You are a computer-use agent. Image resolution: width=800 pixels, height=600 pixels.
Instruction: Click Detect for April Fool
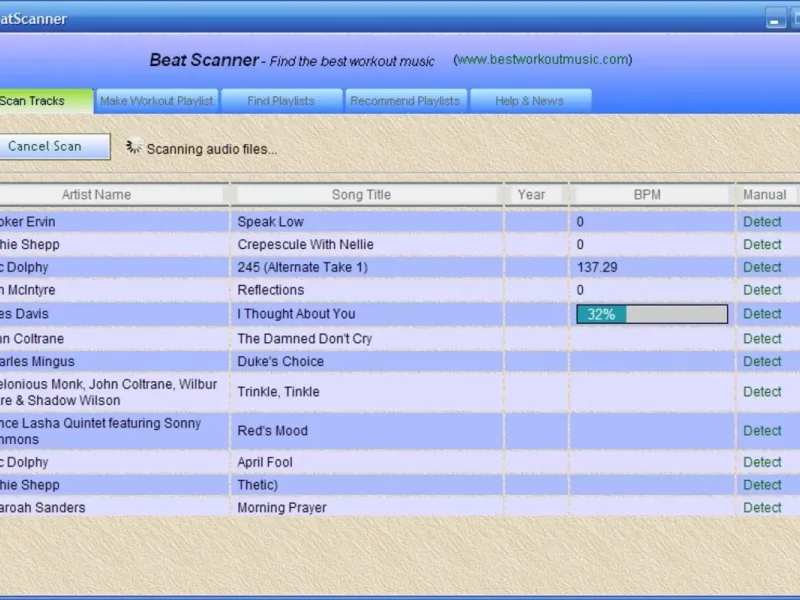point(762,462)
